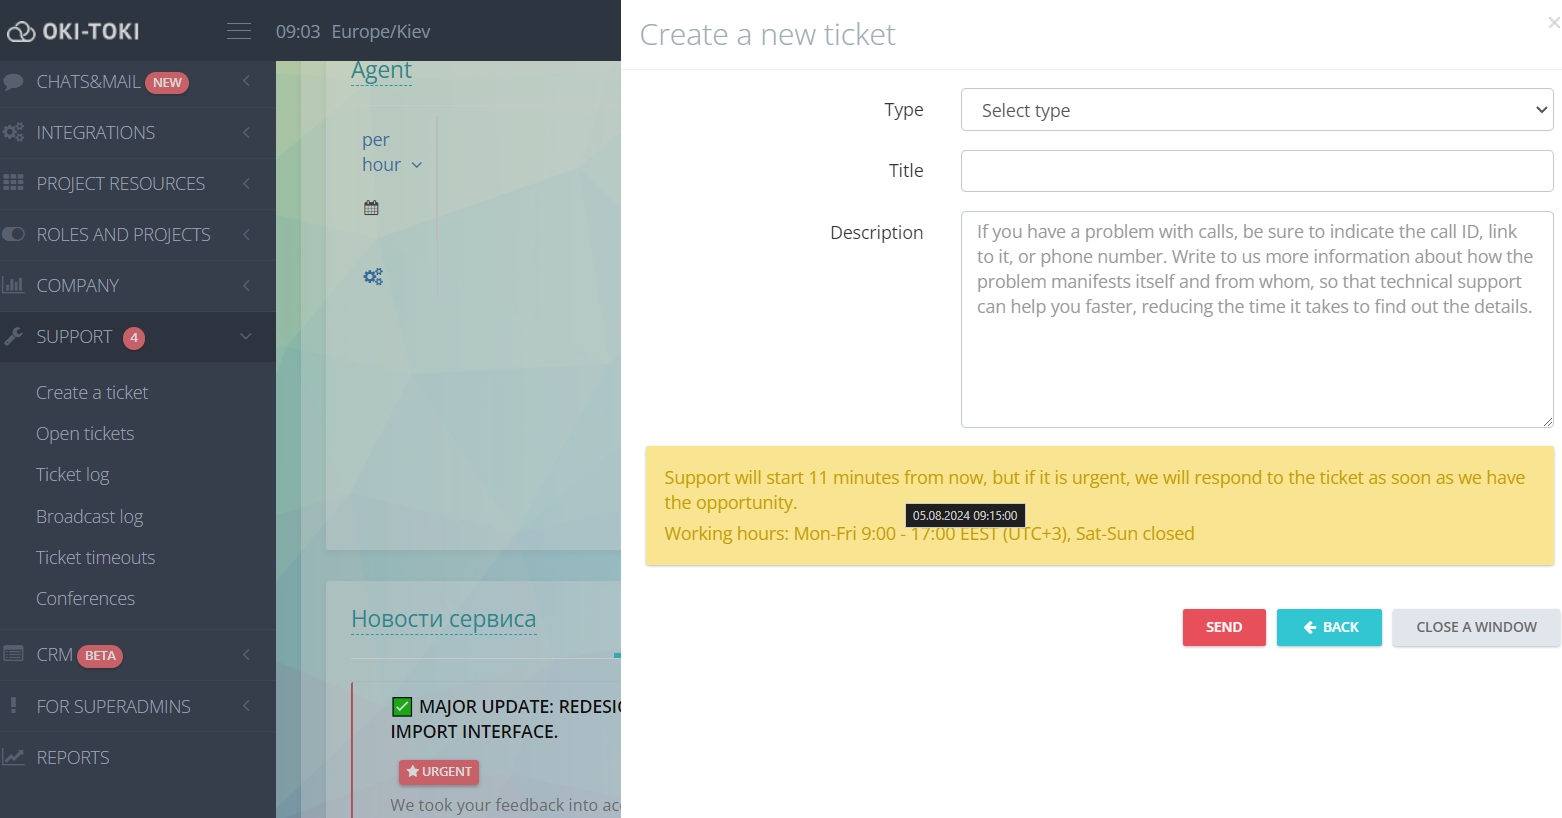
Task: Click the green checkmark on major update news
Action: pos(402,707)
